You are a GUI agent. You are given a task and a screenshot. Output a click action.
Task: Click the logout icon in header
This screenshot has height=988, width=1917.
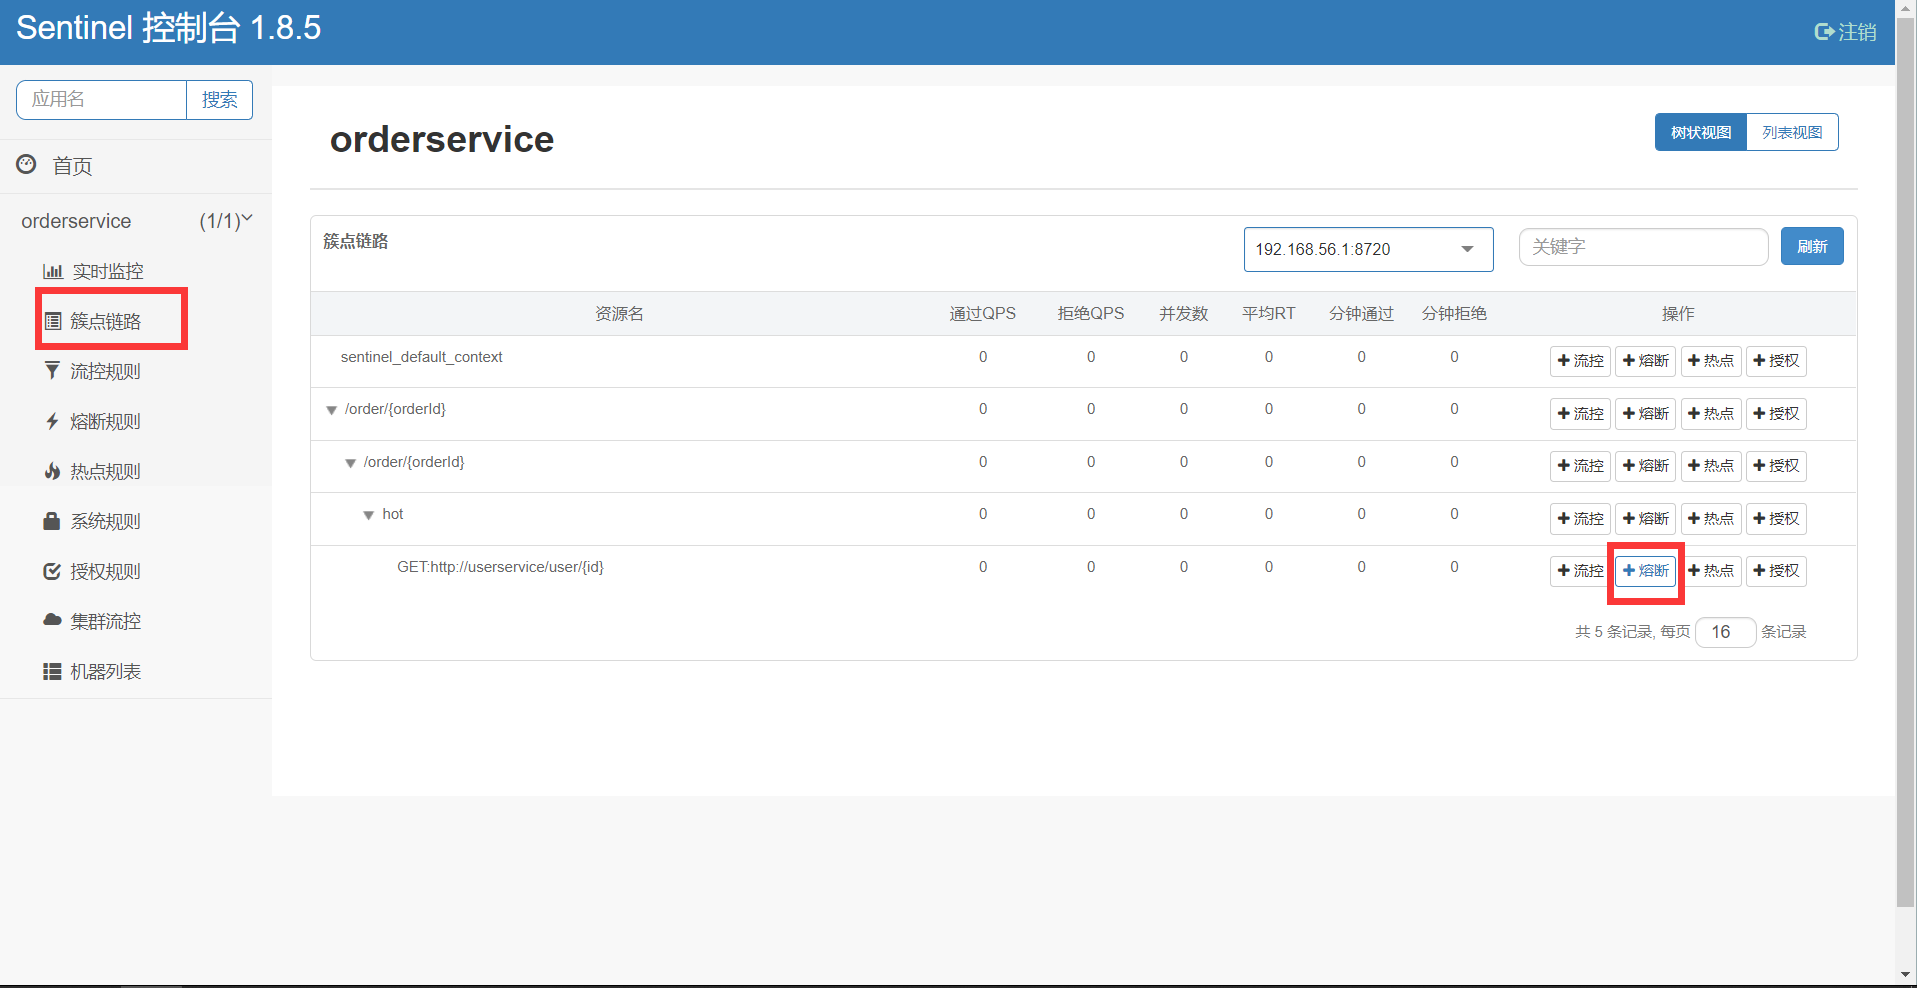click(1824, 32)
